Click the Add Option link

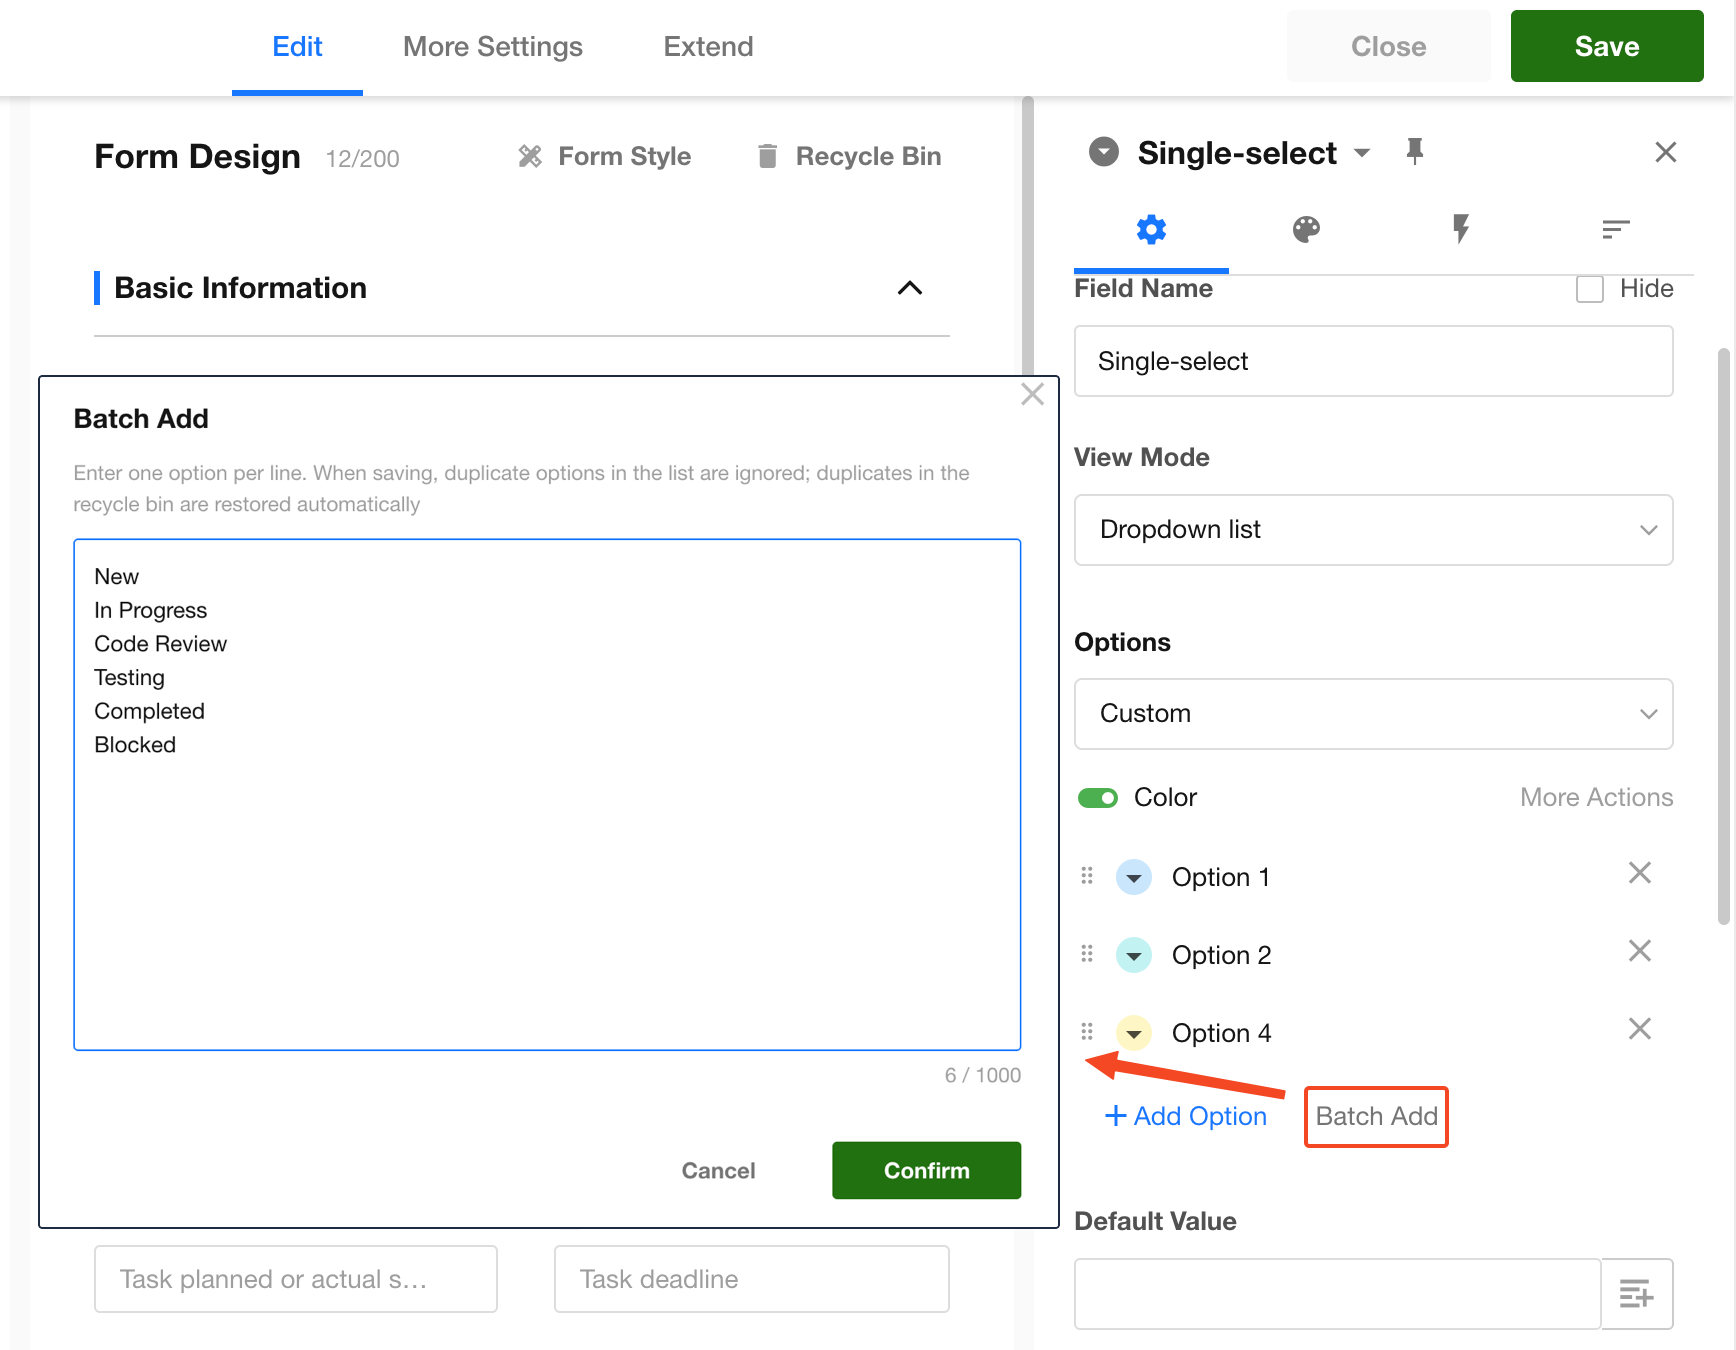1186,1116
